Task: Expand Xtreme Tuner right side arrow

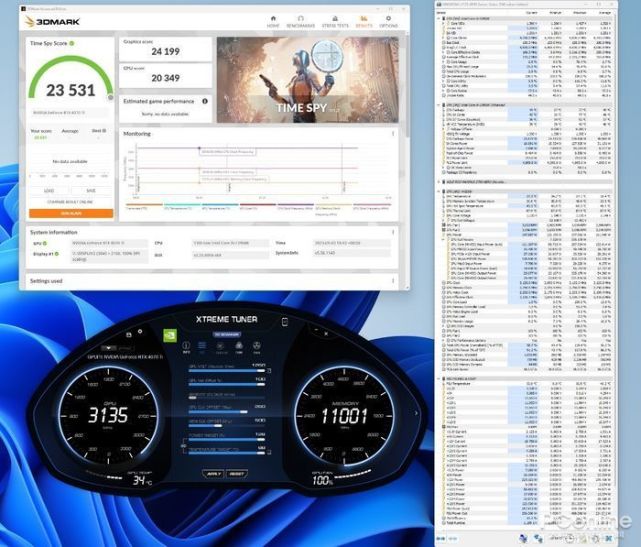Action: point(416,413)
